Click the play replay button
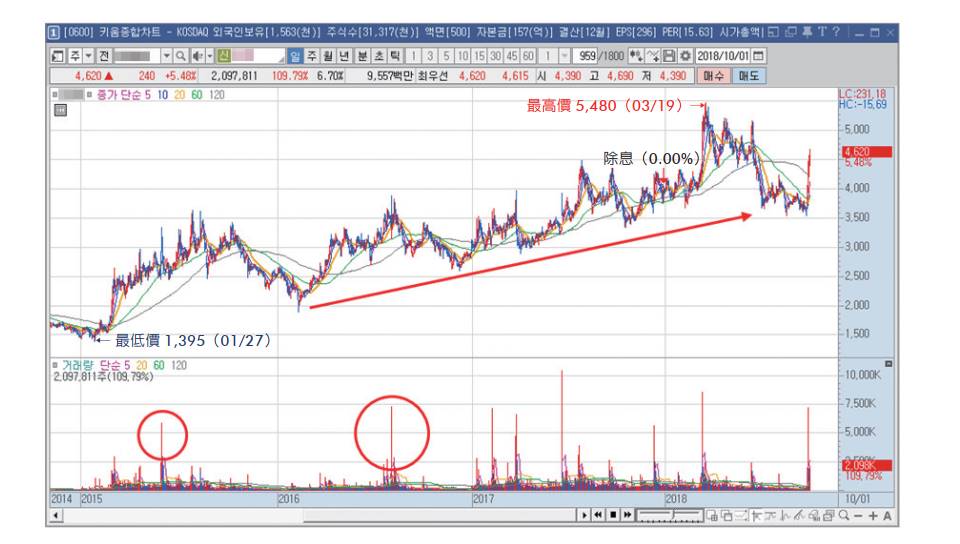 [x=585, y=515]
